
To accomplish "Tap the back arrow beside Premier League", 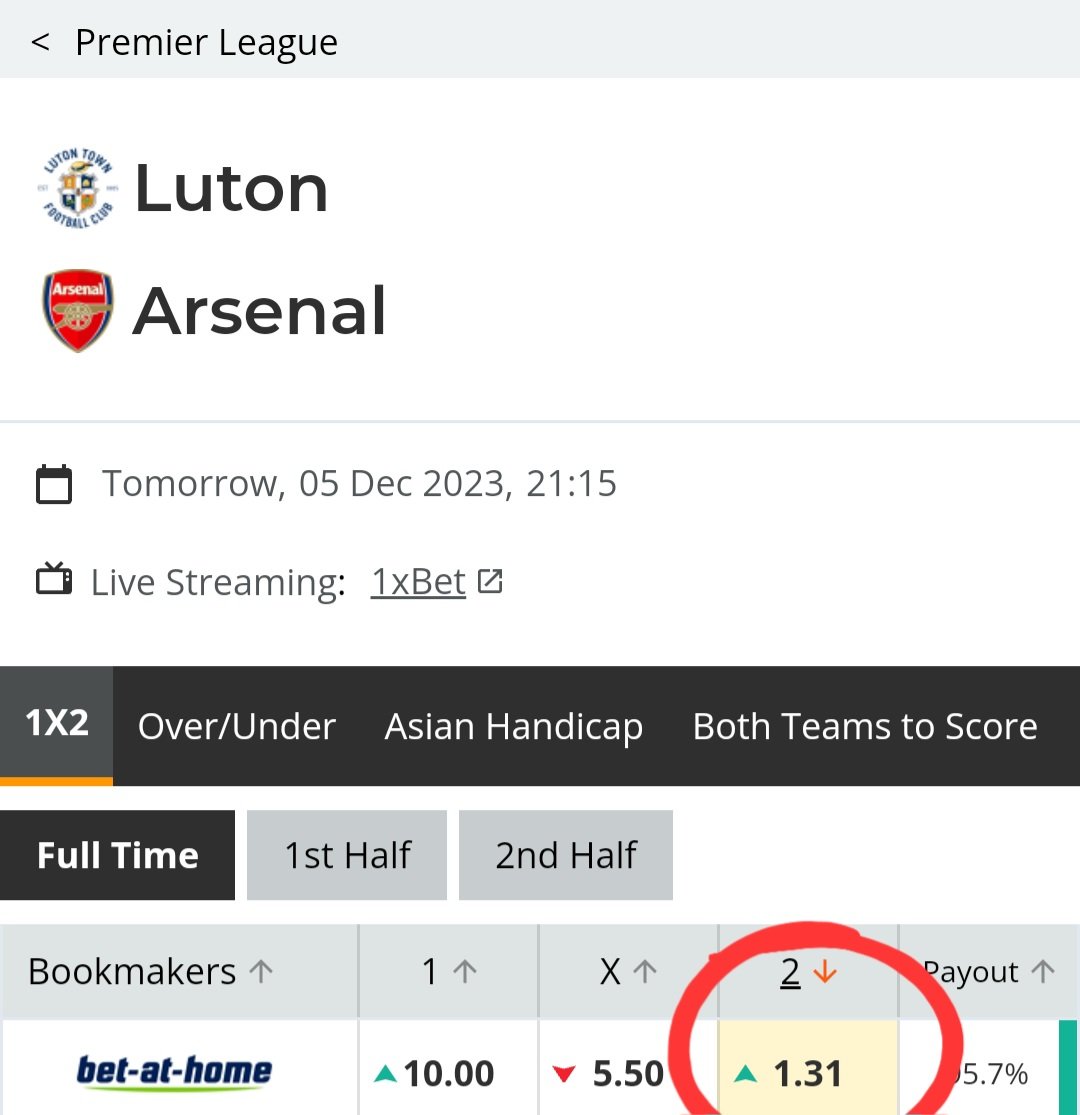I will [40, 42].
